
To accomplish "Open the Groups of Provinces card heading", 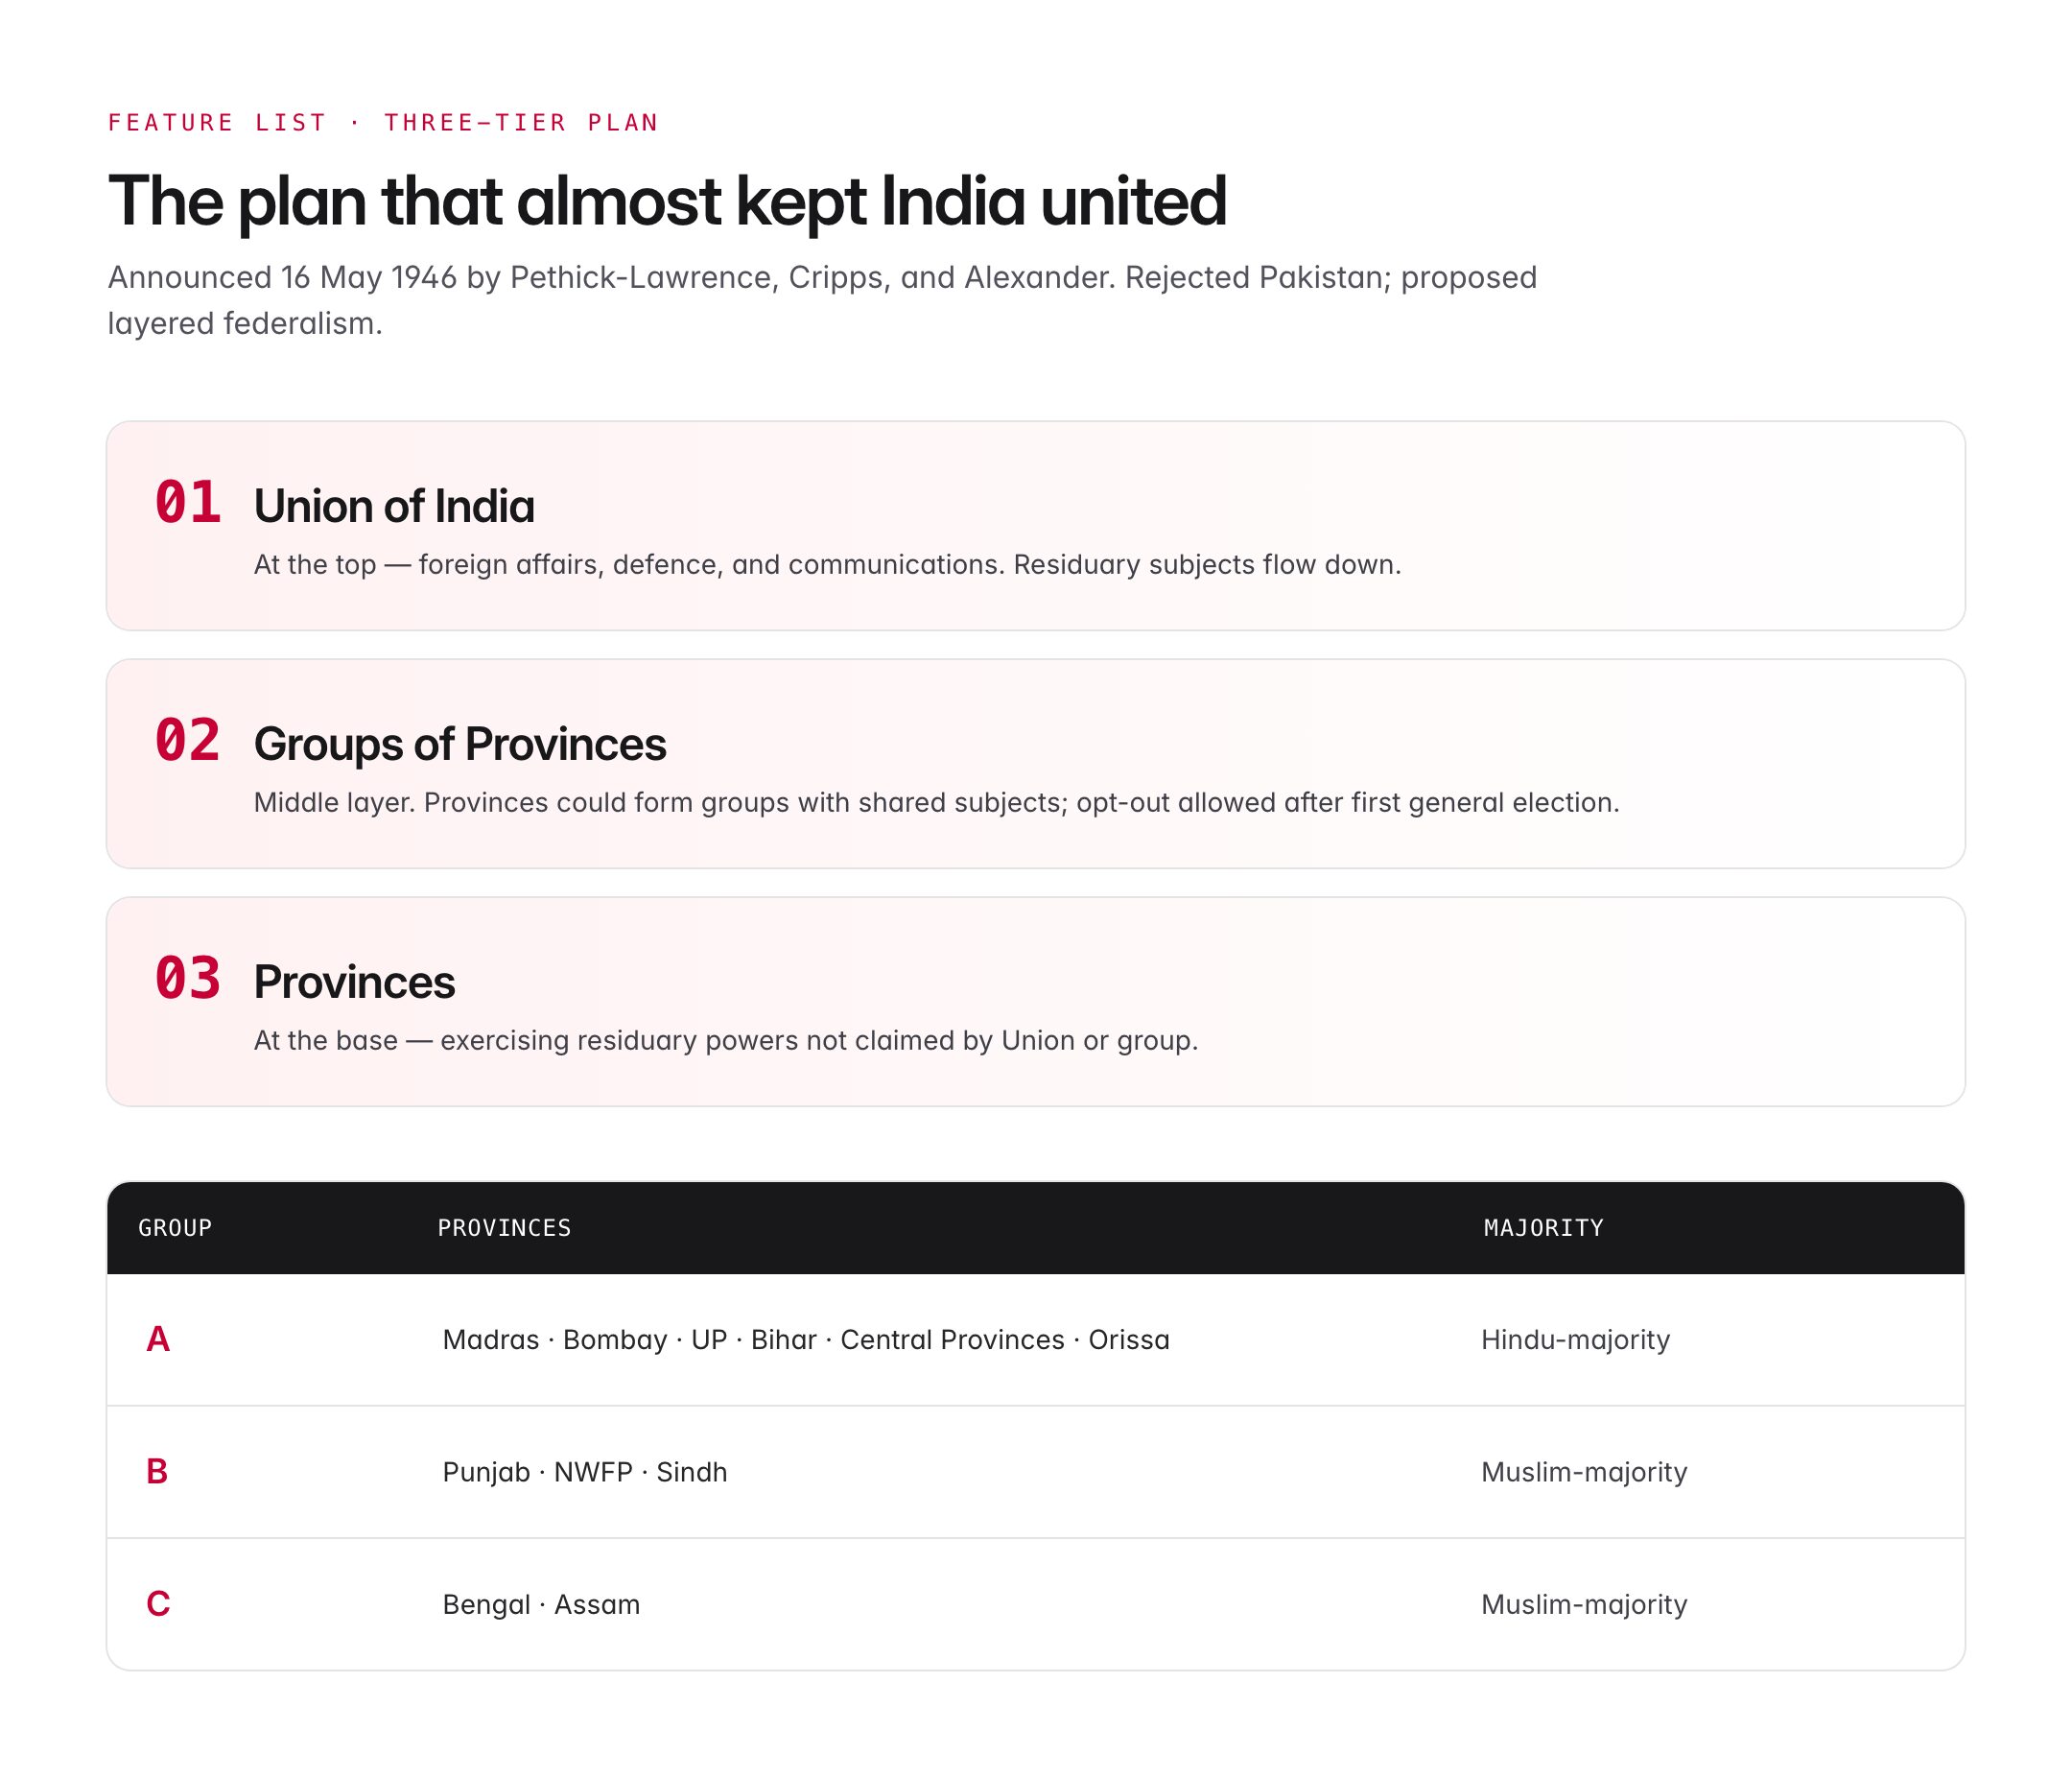I will 460,744.
